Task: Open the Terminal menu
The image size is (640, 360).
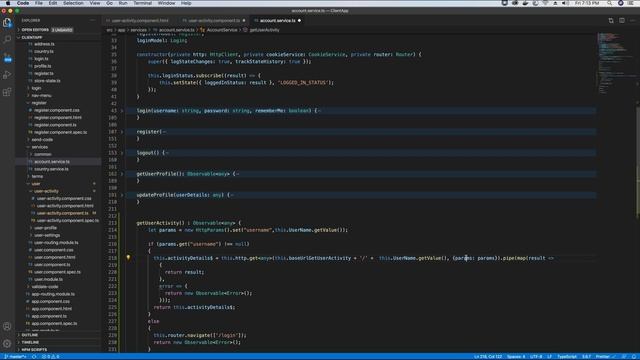Action: 142,3
